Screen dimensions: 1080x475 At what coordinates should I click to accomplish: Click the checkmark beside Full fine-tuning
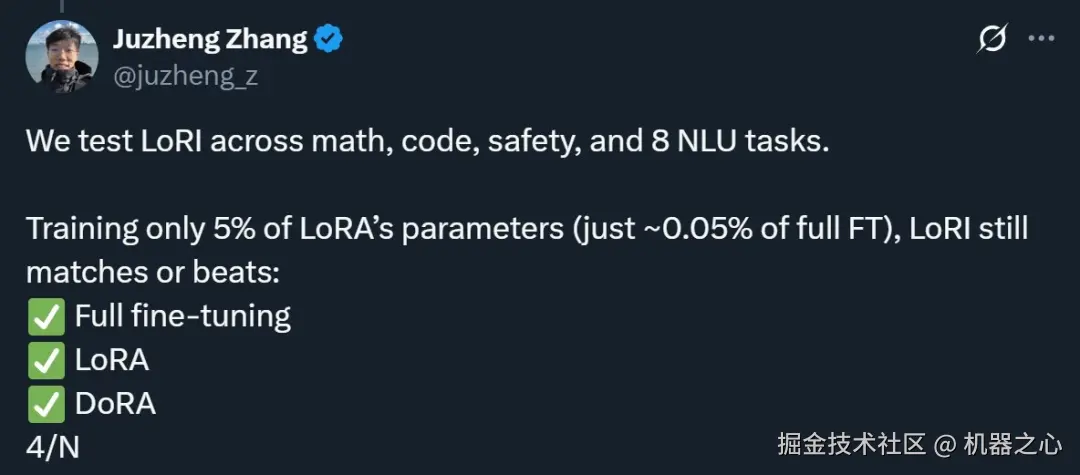[x=45, y=317]
